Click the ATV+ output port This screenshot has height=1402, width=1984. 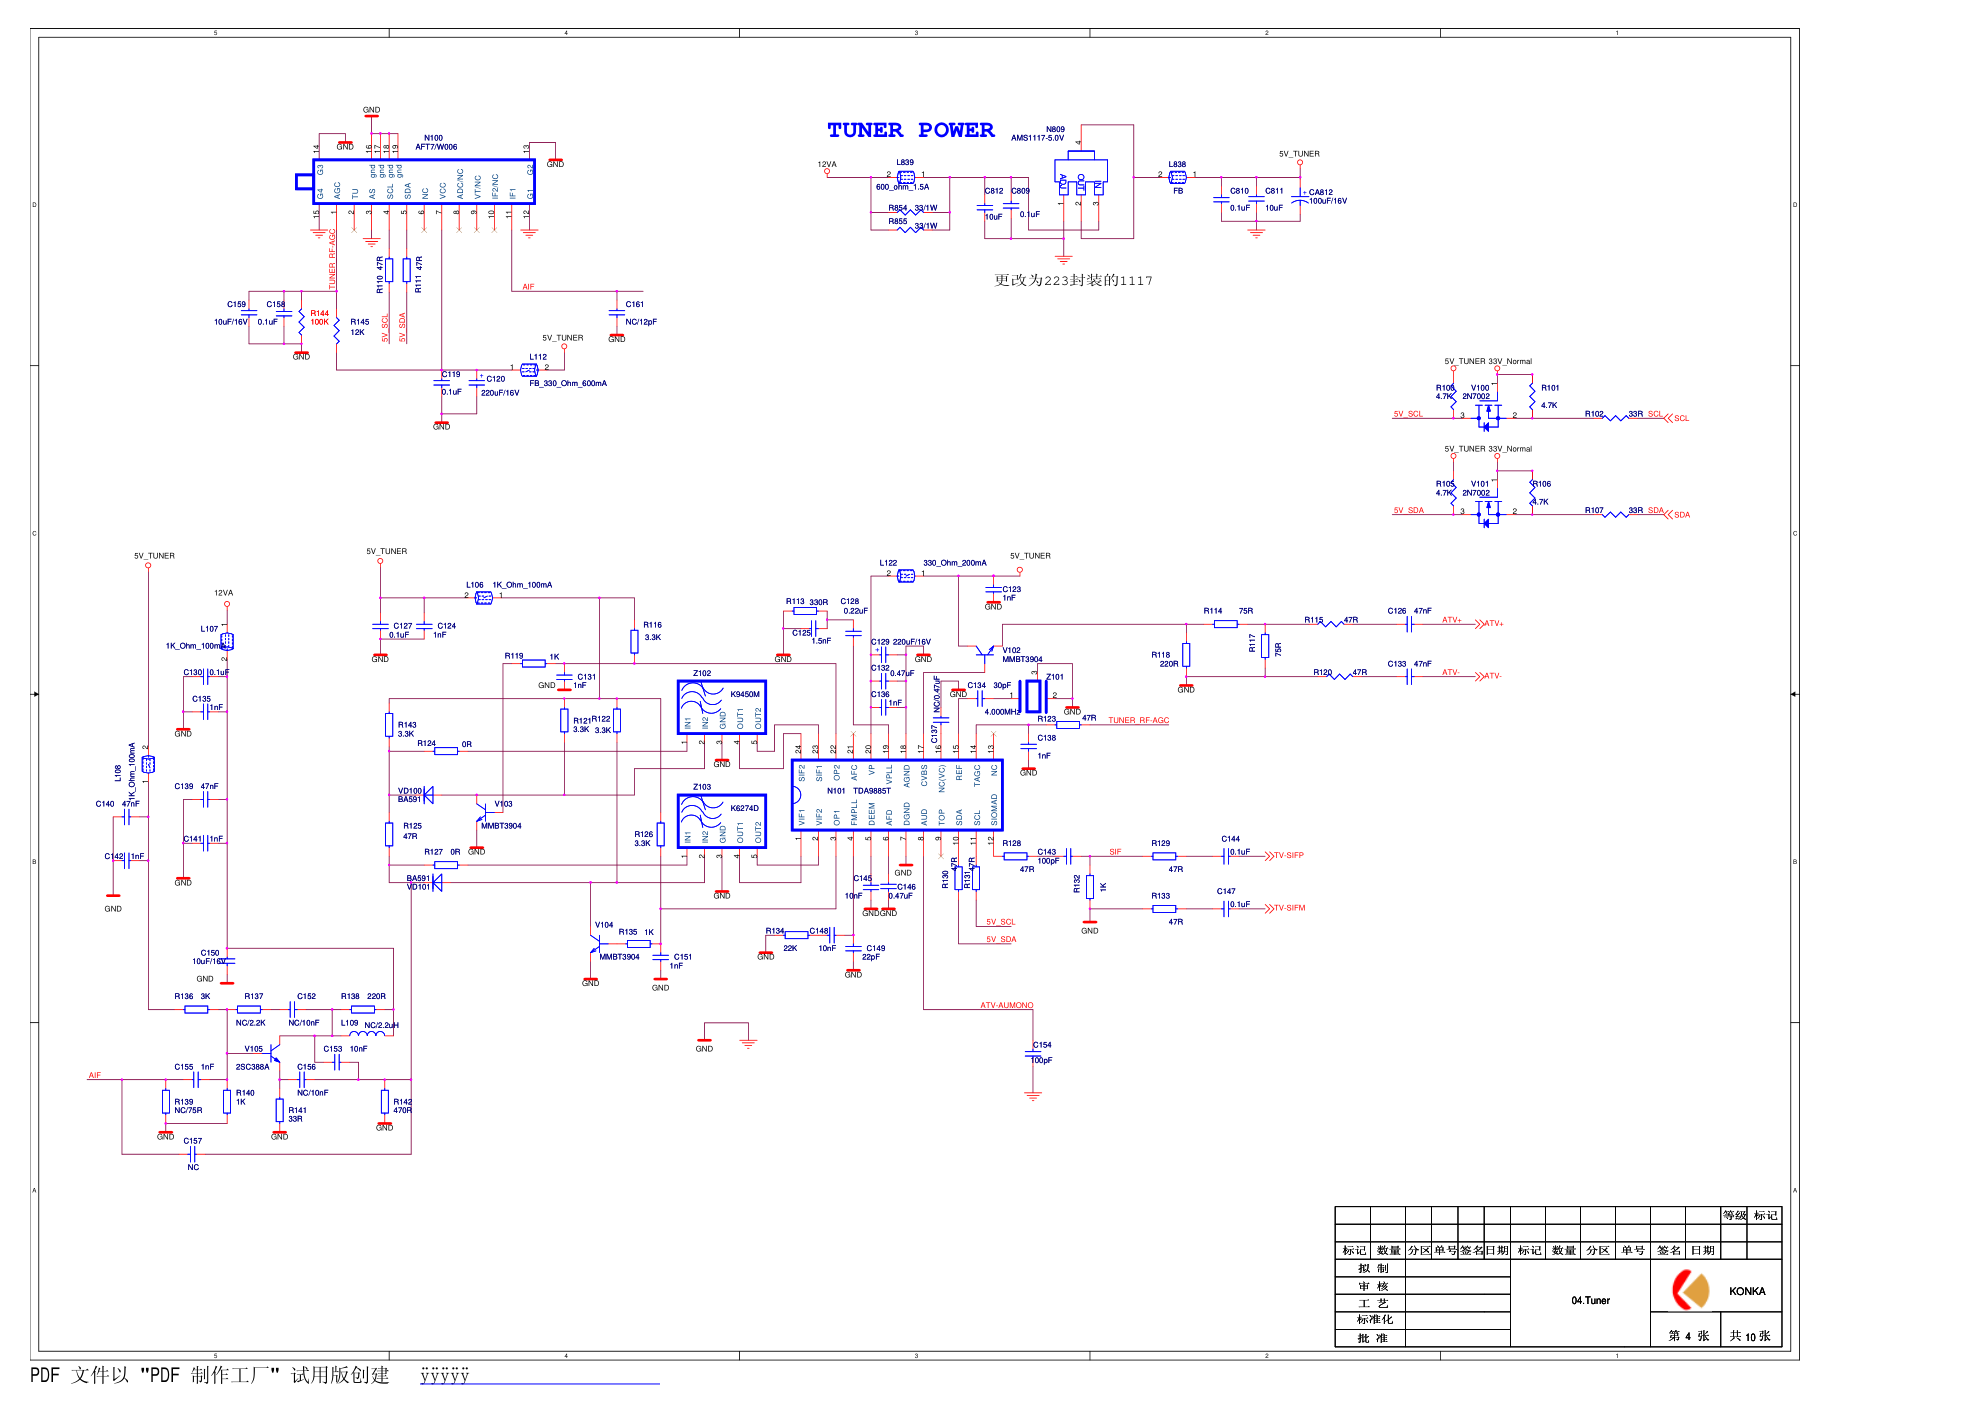coord(1488,623)
